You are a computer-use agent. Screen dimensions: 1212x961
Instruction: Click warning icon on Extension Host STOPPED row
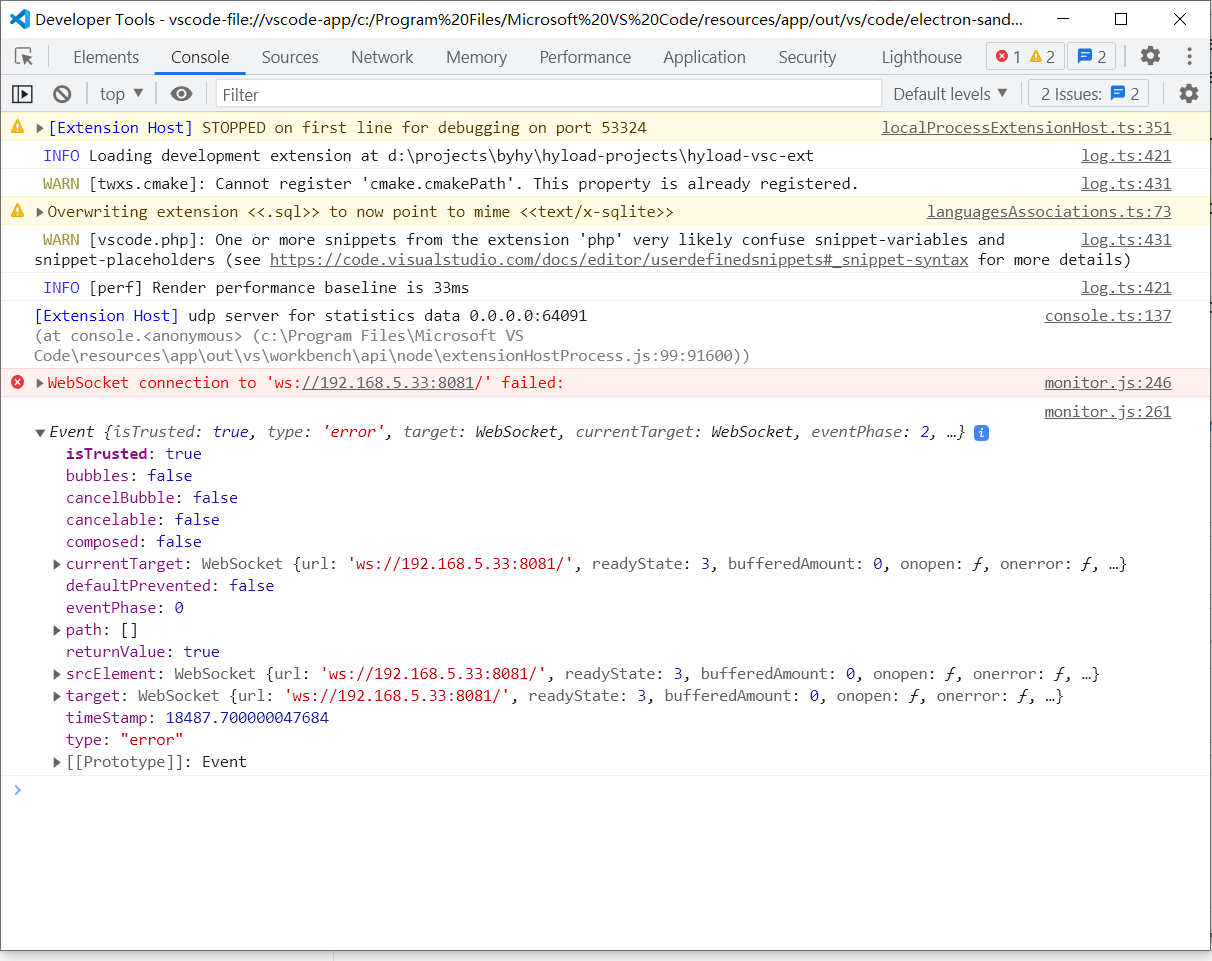(x=17, y=127)
